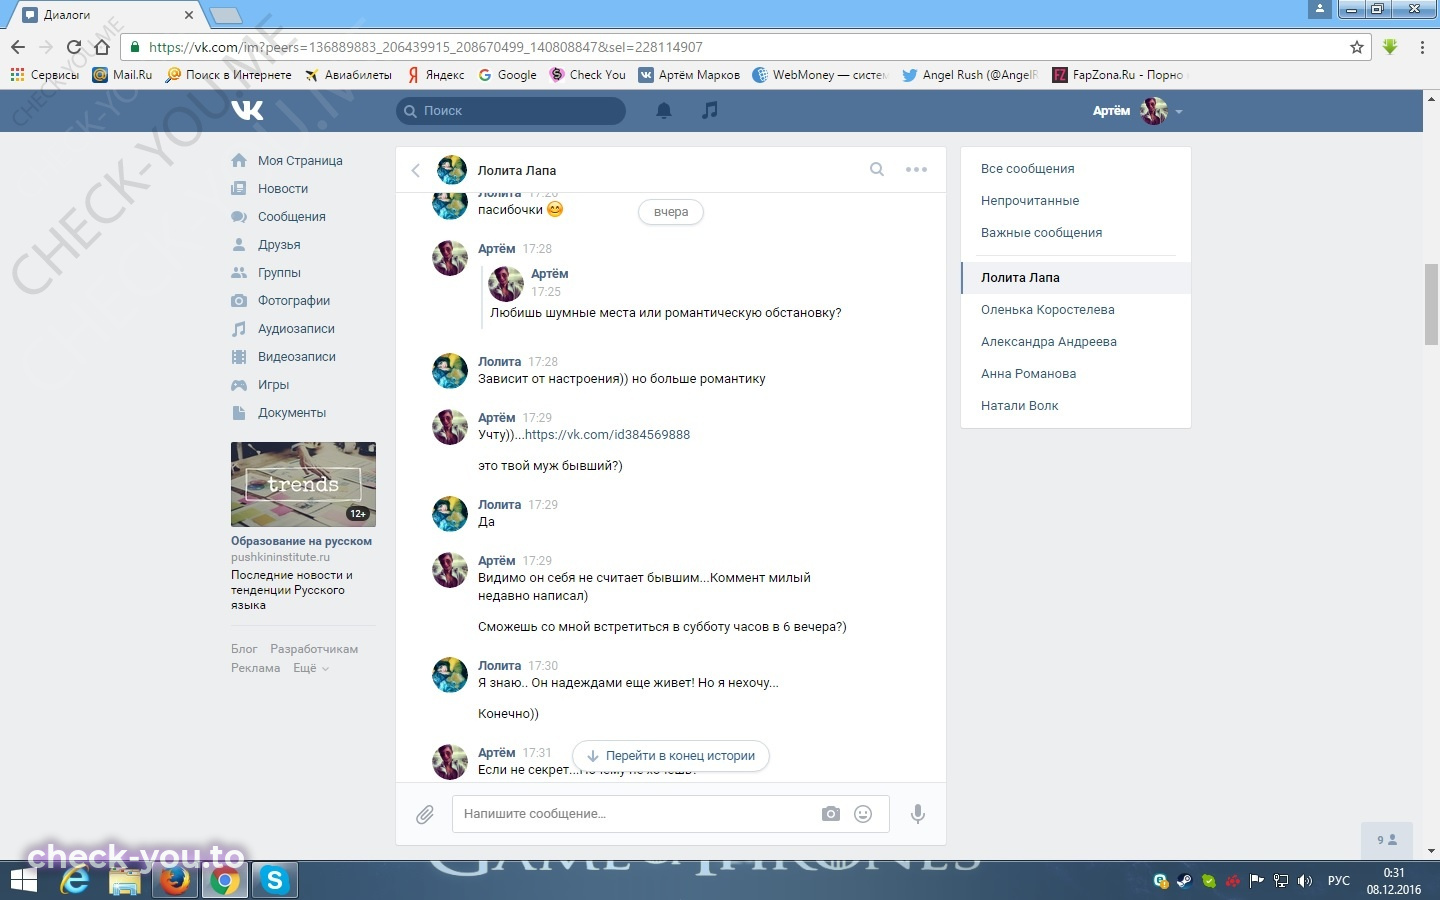Screen dimensions: 1440x900
Task: Go back with the dialog back arrow
Action: (416, 170)
